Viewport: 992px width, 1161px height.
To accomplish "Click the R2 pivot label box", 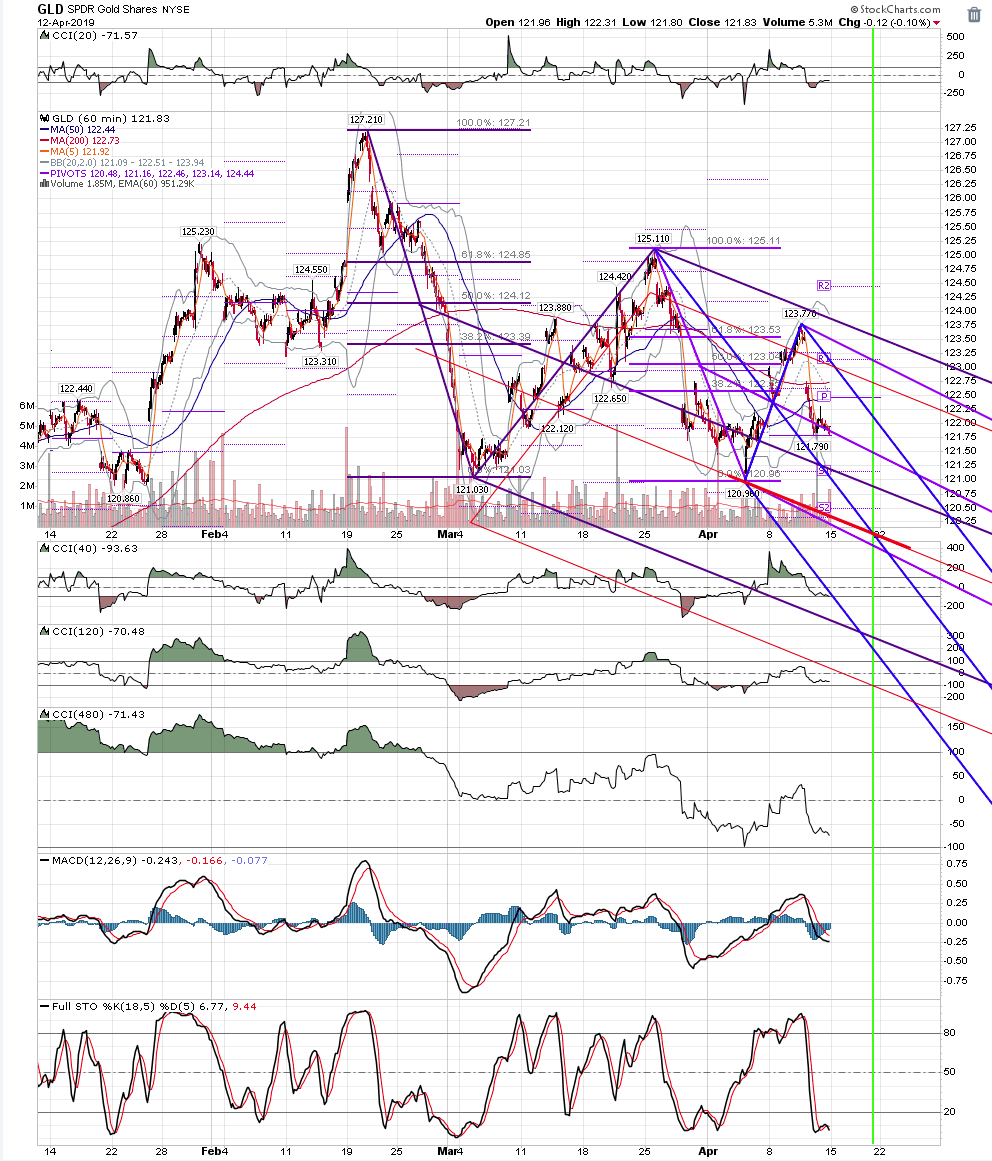I will tap(824, 285).
